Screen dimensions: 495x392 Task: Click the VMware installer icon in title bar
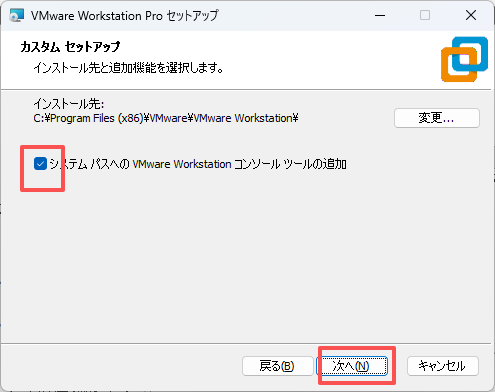click(x=16, y=15)
